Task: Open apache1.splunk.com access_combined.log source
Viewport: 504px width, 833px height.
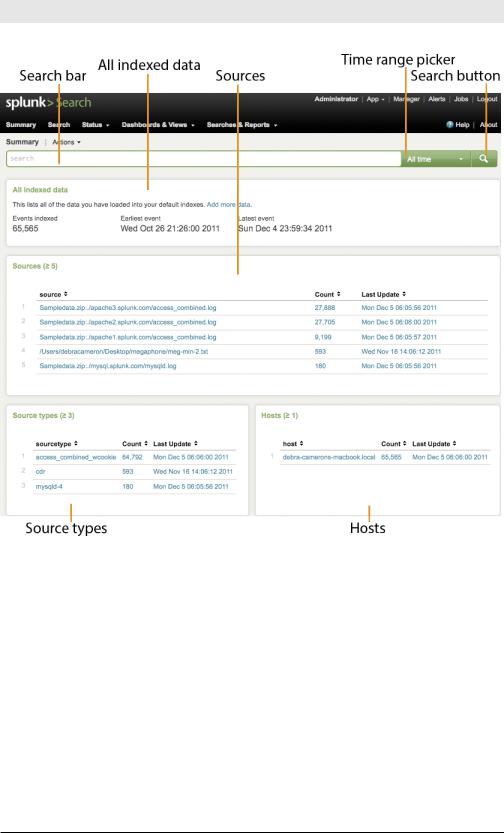Action: click(128, 337)
